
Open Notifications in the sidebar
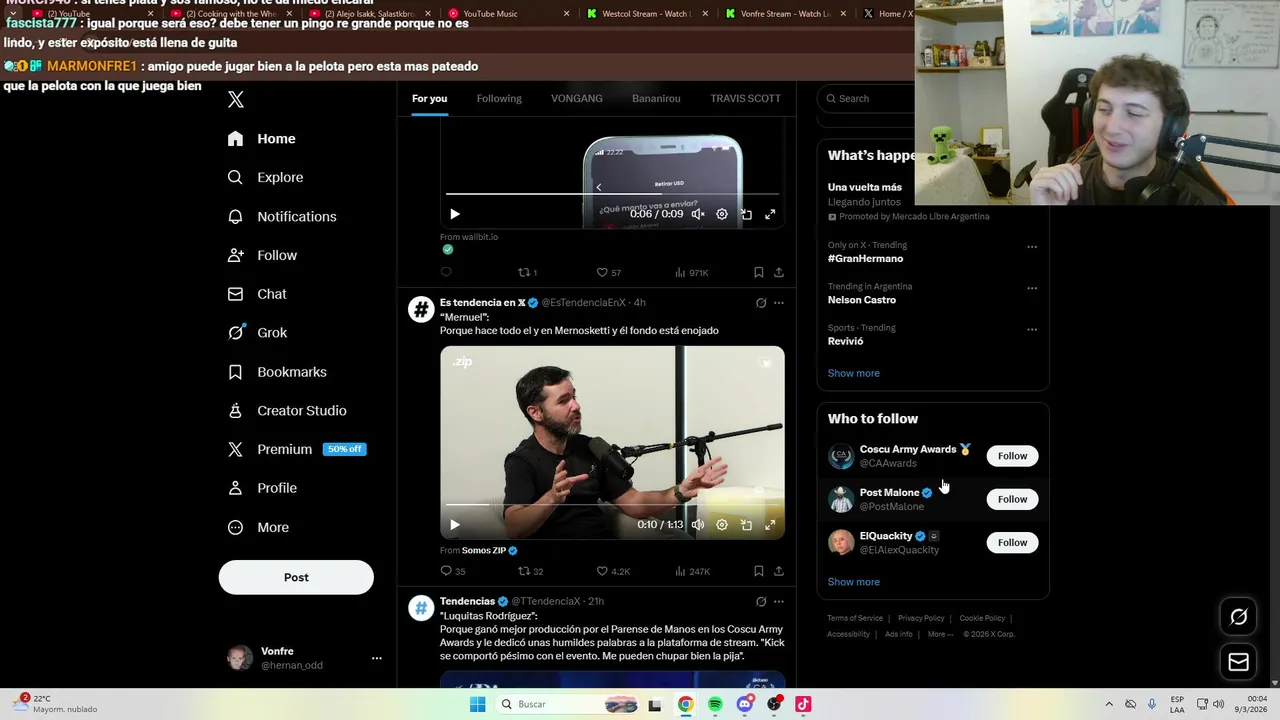point(282,216)
